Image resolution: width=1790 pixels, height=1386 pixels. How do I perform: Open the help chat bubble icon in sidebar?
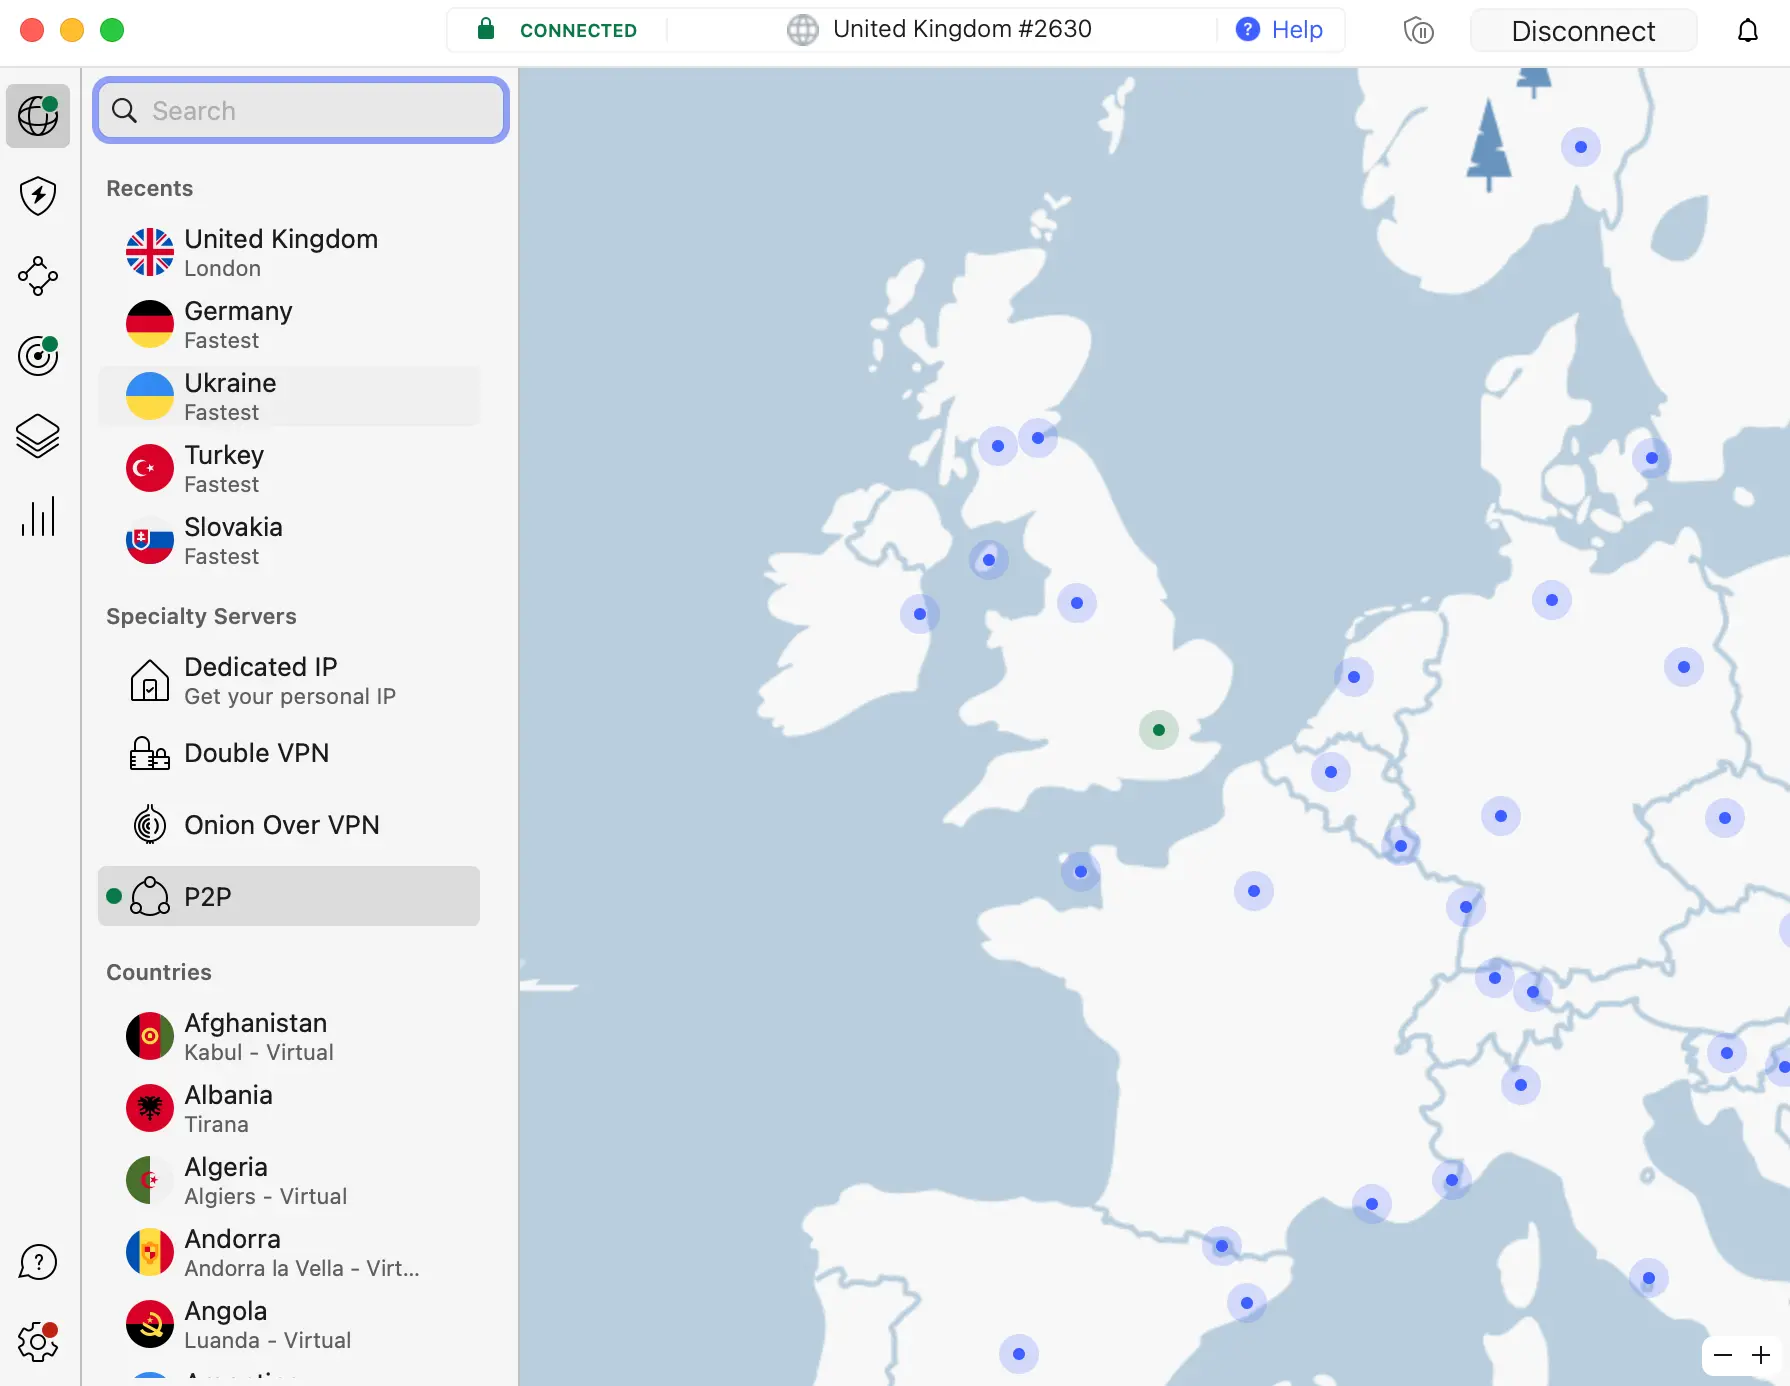coord(38,1262)
